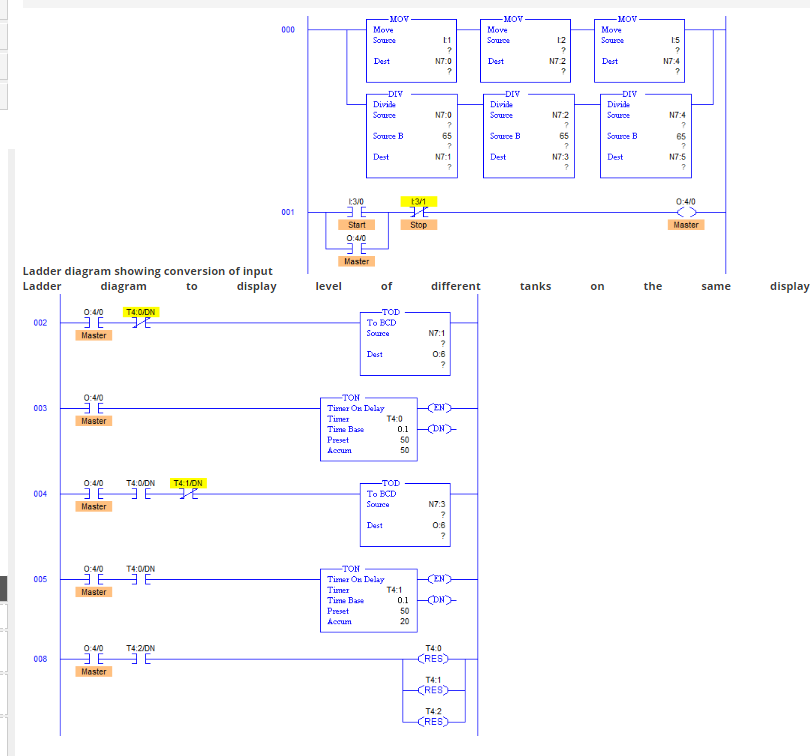This screenshot has height=756, width=811.
Task: Expand rung 001
Action: click(x=288, y=212)
